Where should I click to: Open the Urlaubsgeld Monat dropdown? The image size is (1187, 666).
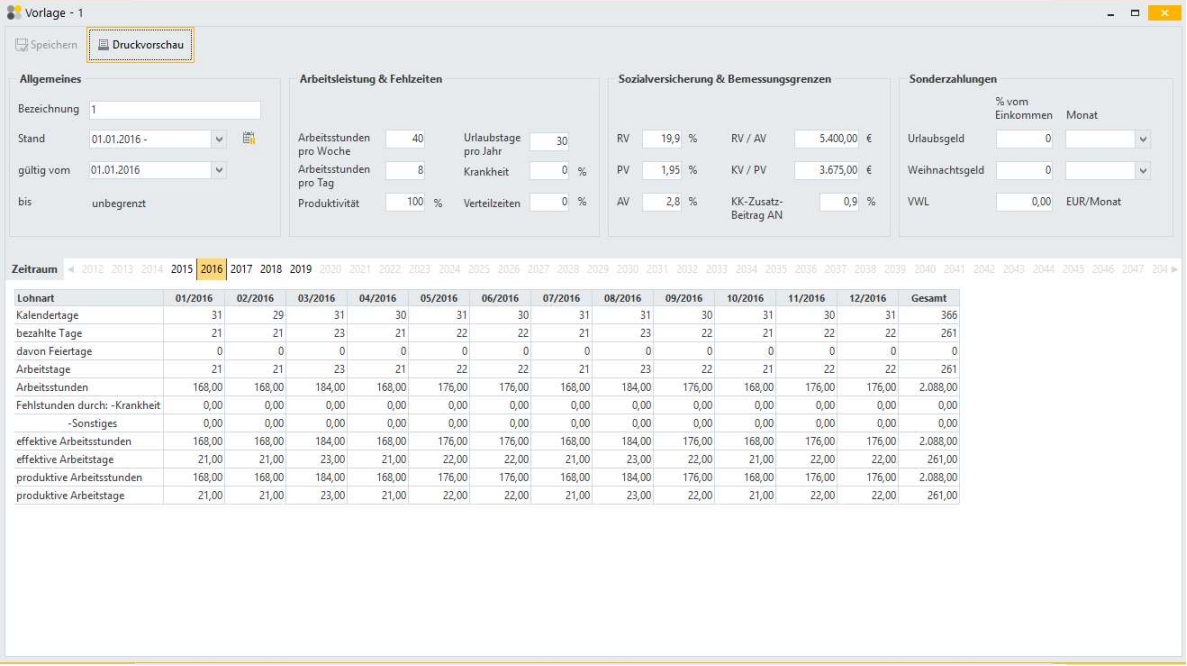[x=1143, y=139]
